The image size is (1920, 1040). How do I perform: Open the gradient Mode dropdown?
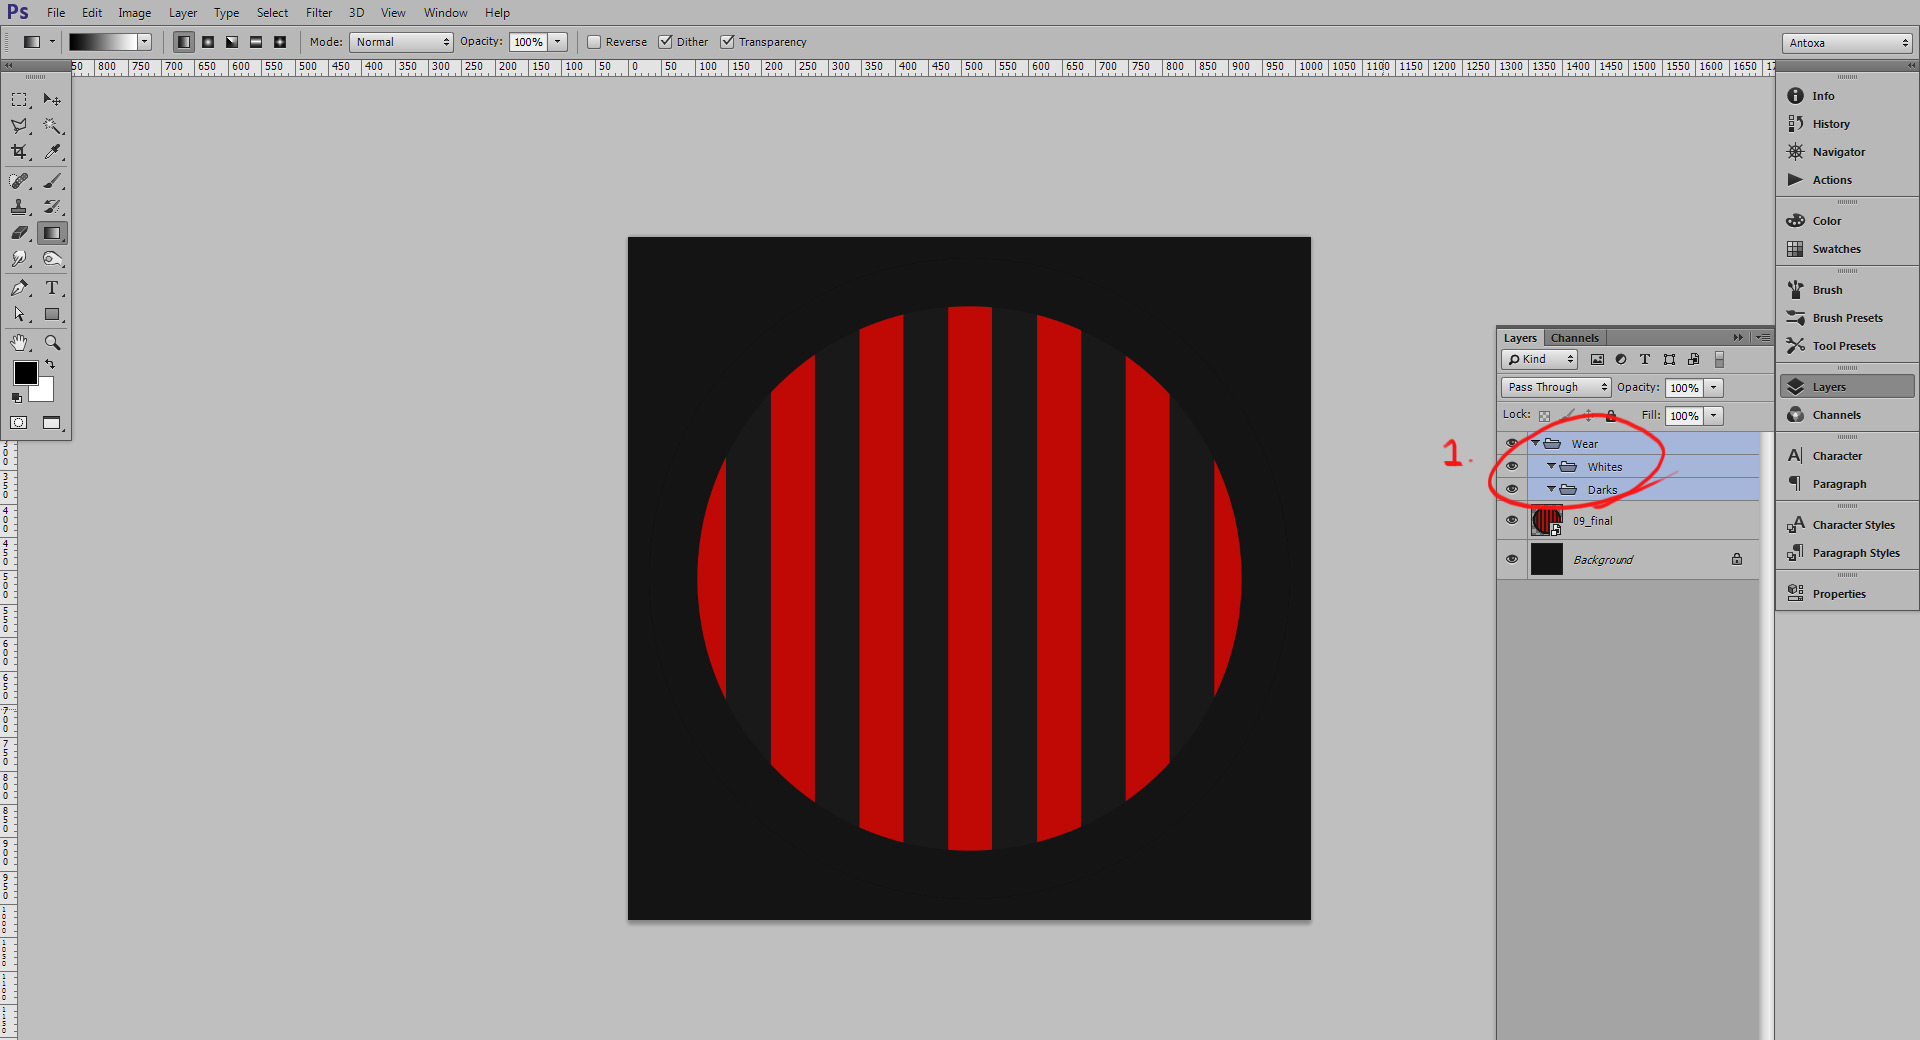click(x=401, y=42)
